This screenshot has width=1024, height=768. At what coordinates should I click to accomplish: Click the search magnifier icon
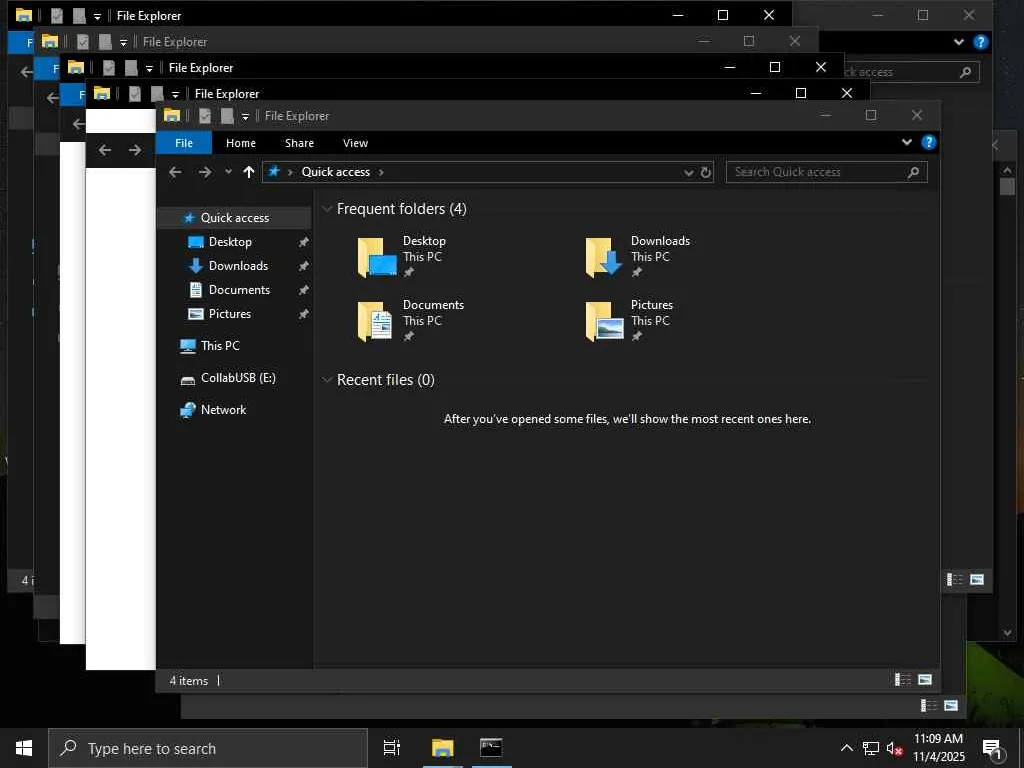[914, 172]
